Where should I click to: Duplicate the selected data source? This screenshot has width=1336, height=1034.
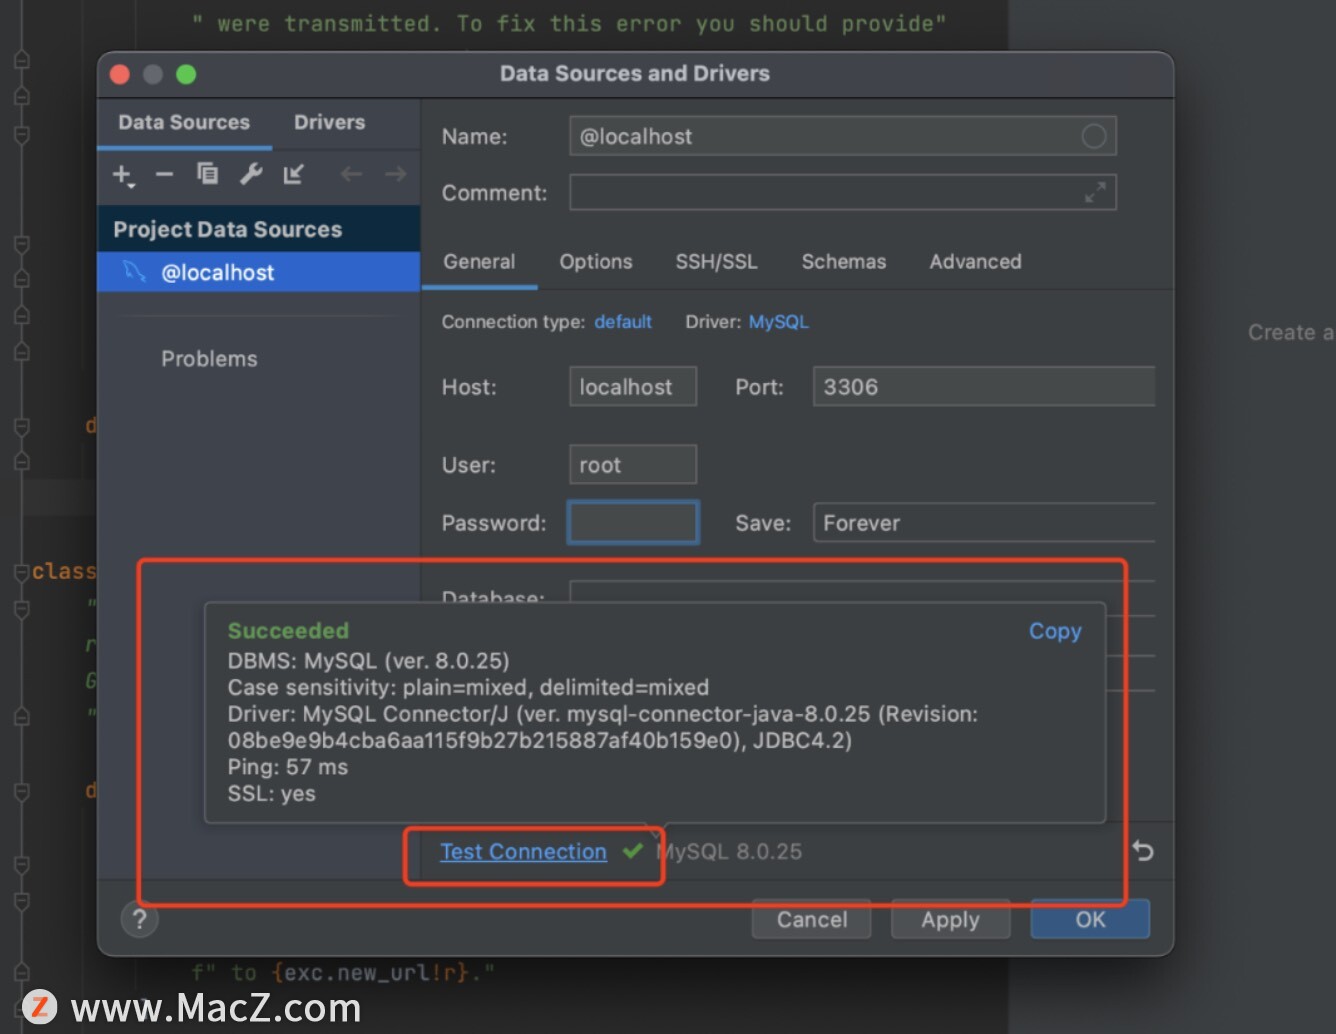(x=207, y=174)
